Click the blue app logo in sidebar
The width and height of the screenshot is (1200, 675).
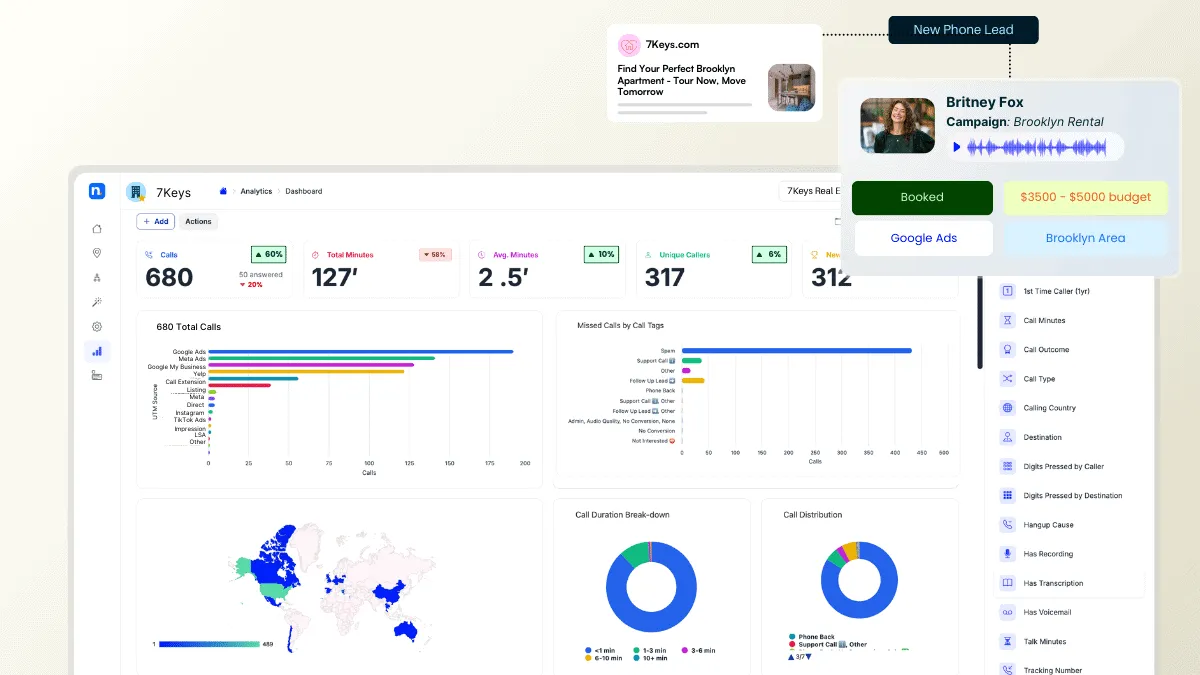click(97, 191)
